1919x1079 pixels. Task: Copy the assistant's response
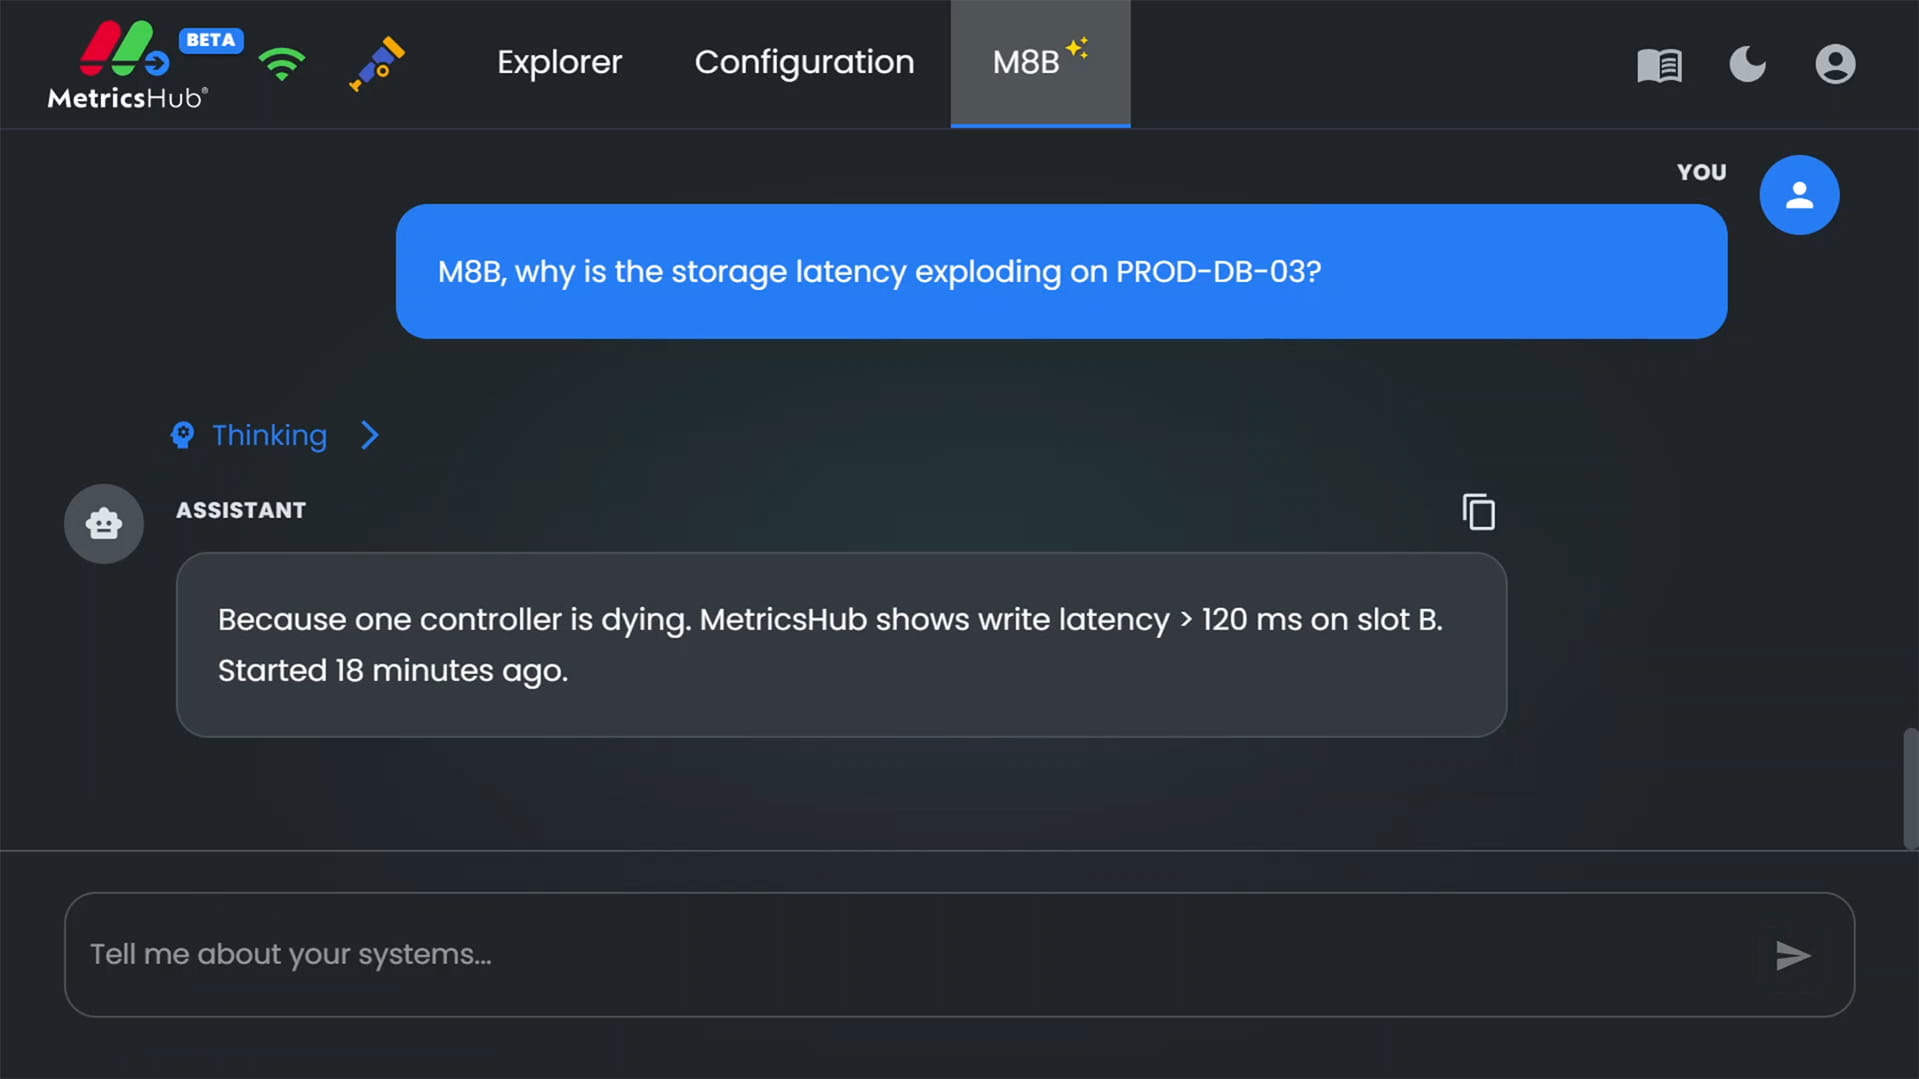click(1478, 511)
